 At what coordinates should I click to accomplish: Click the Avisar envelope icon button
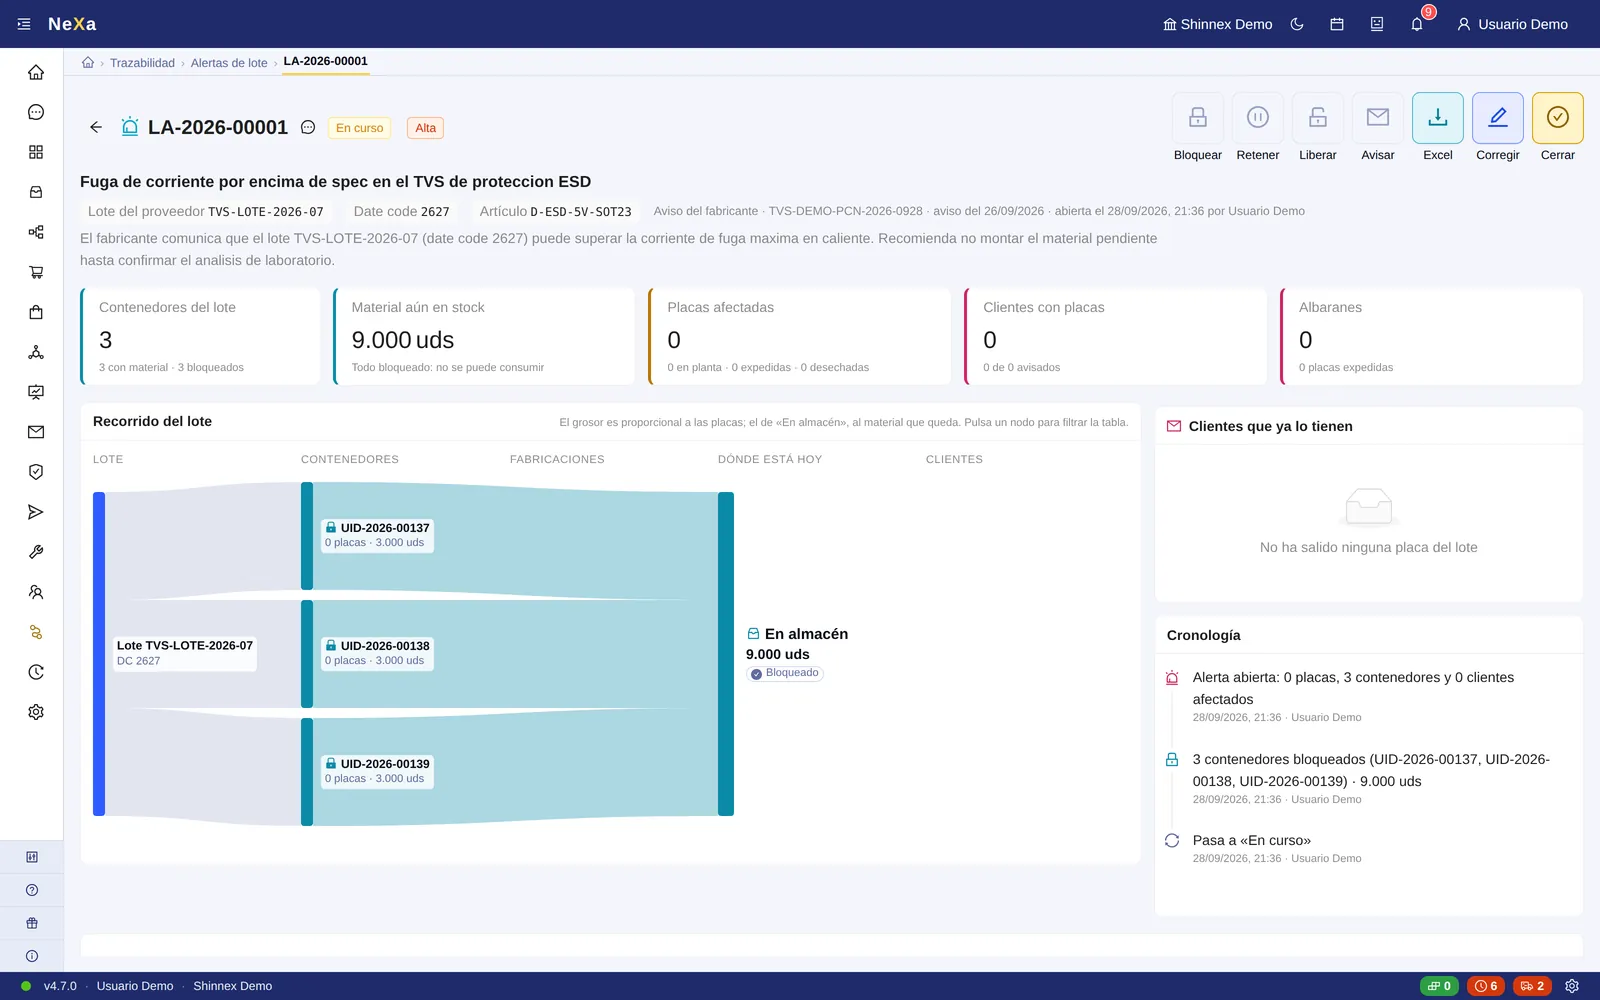coord(1377,118)
